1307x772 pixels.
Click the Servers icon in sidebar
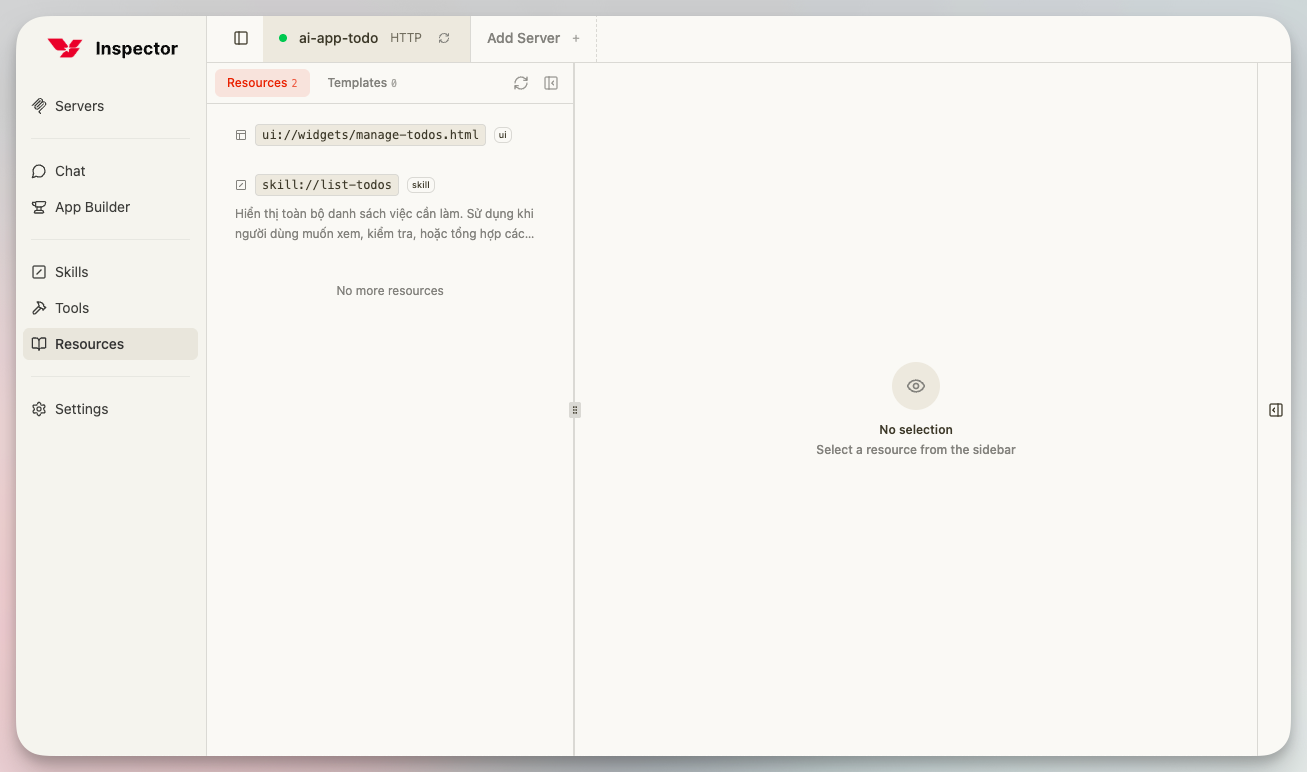point(39,106)
